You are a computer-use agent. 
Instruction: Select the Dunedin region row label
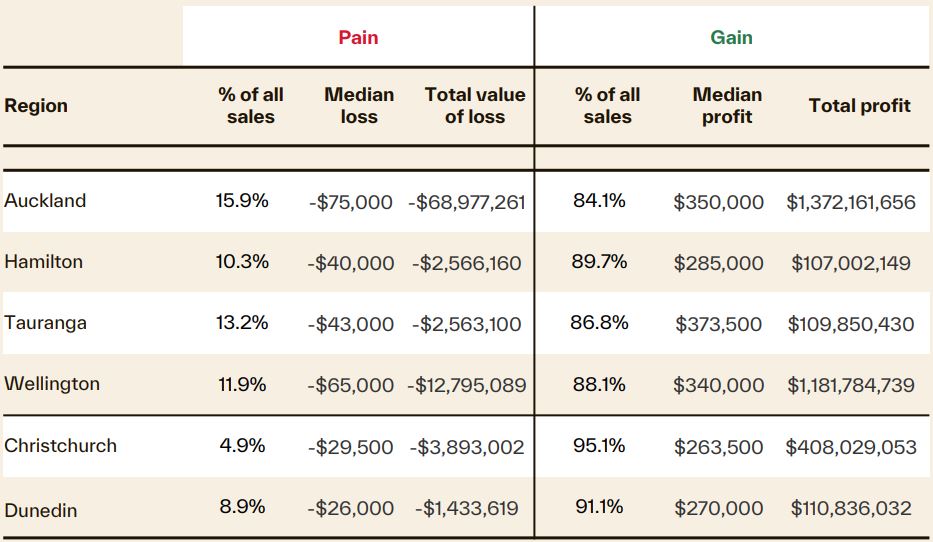pyautogui.click(x=41, y=510)
